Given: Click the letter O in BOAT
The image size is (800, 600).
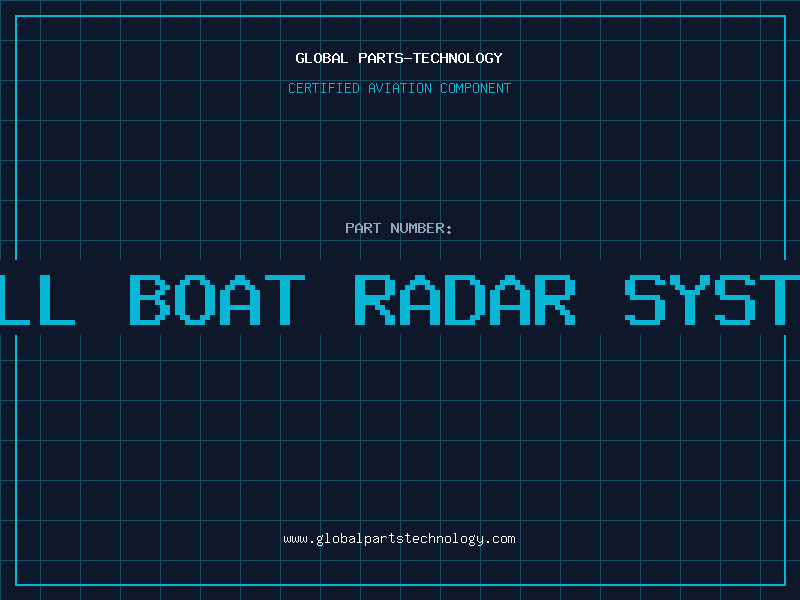Looking at the screenshot, I should (195, 299).
